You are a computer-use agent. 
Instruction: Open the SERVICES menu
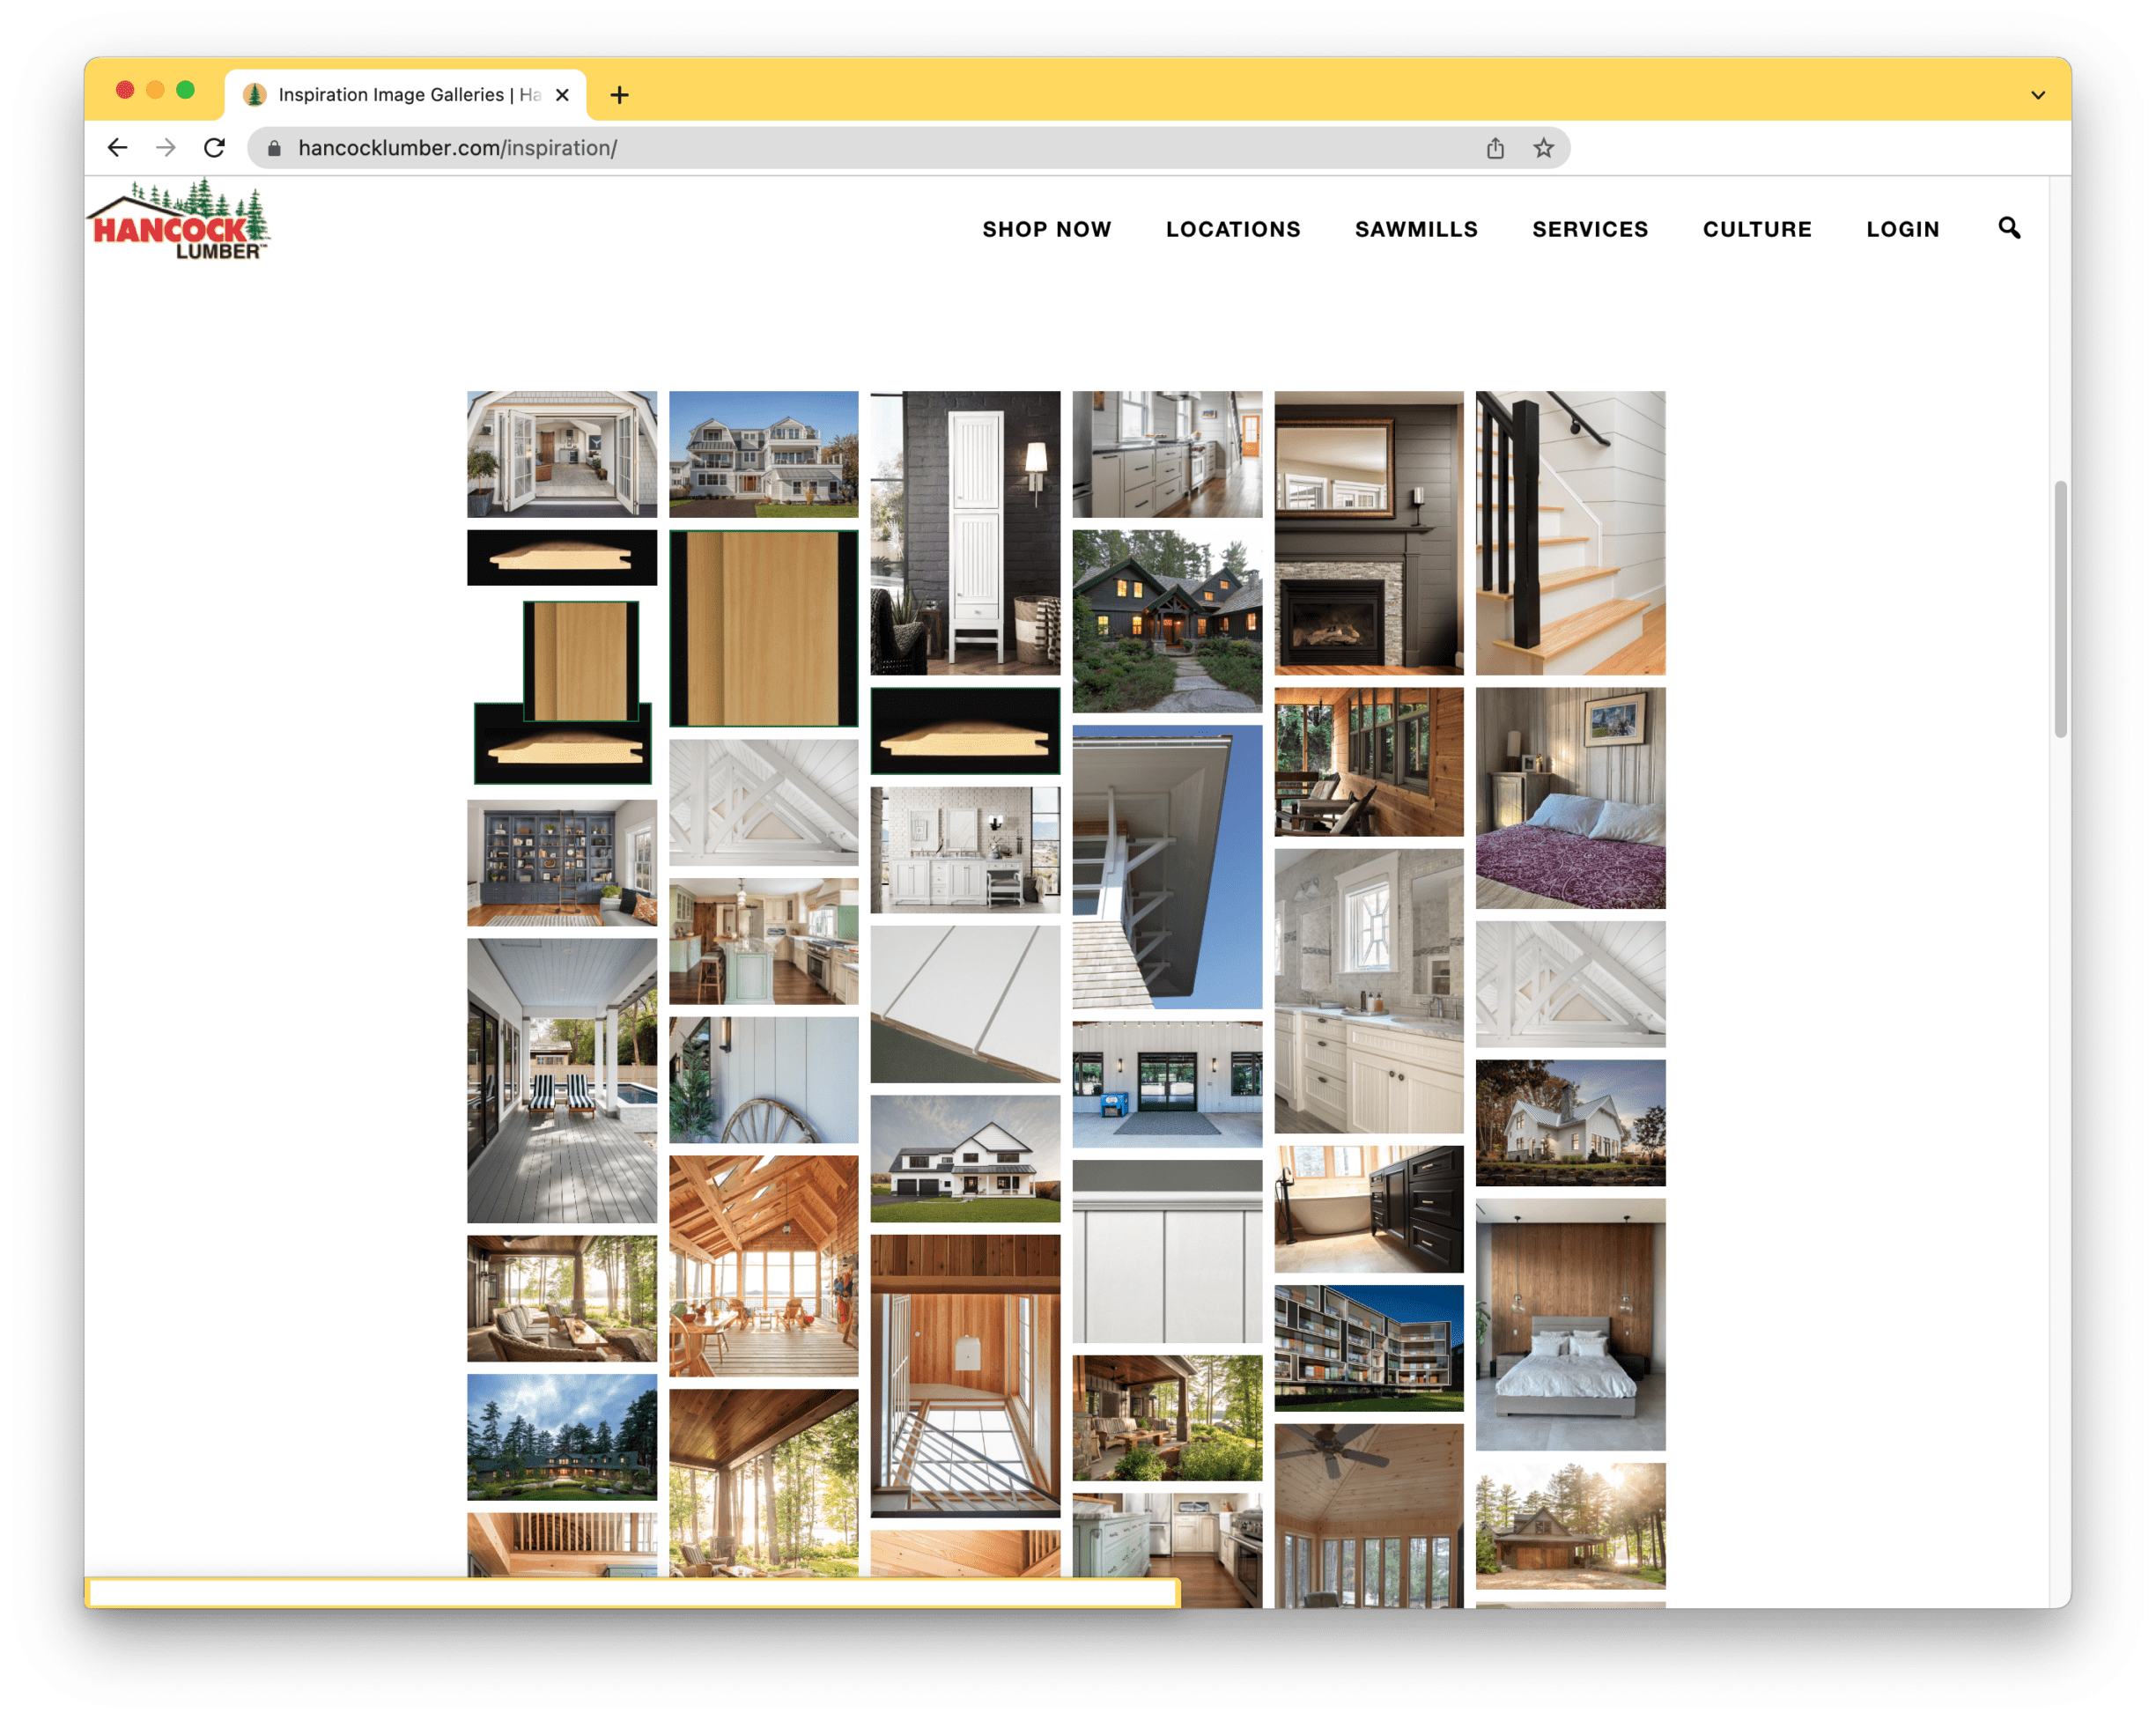[x=1589, y=229]
